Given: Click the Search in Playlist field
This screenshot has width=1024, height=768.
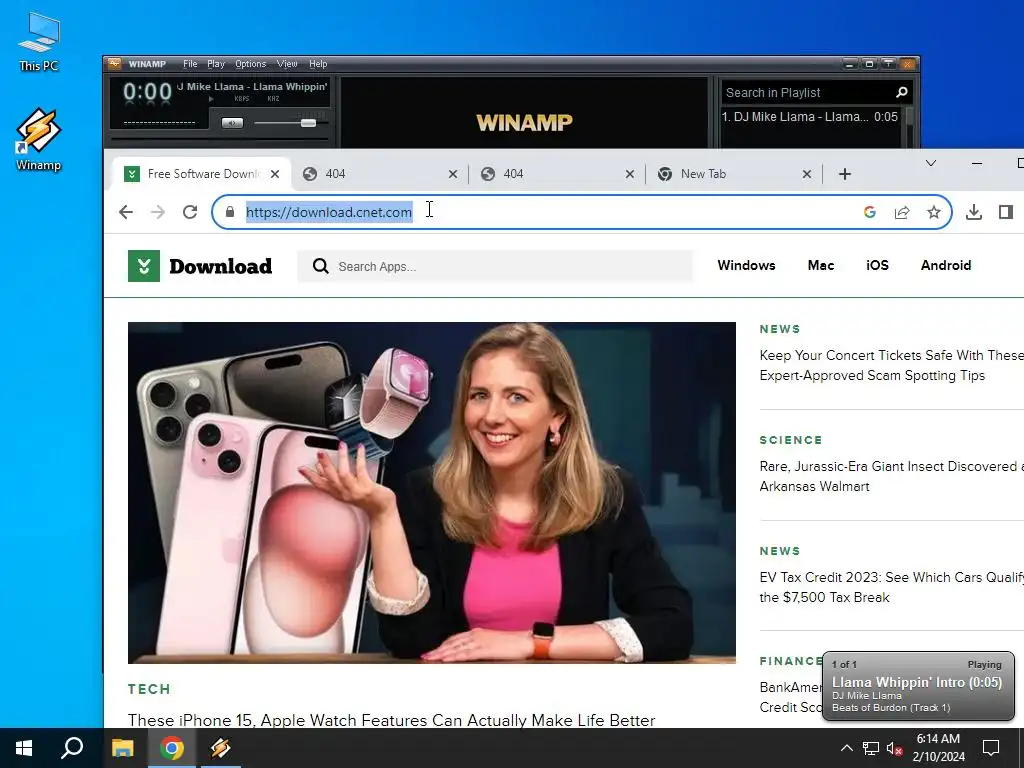Looking at the screenshot, I should [807, 93].
